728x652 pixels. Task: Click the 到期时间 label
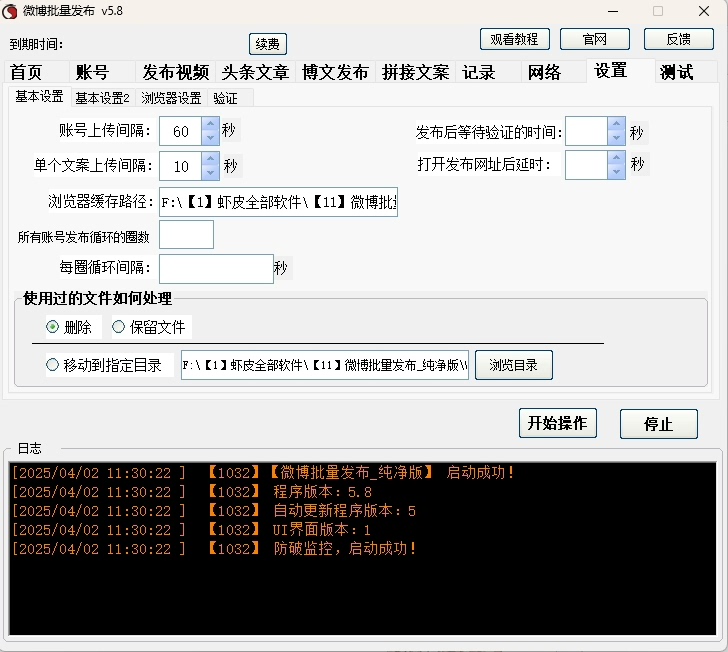36,45
